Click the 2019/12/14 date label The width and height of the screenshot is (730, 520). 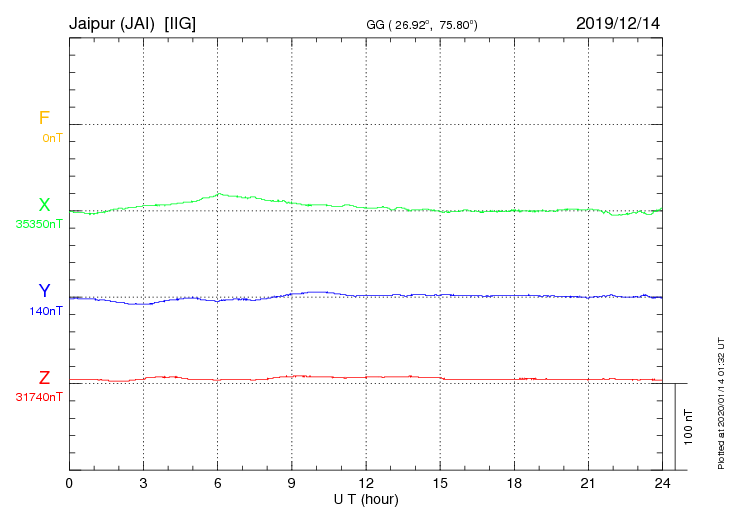point(618,23)
